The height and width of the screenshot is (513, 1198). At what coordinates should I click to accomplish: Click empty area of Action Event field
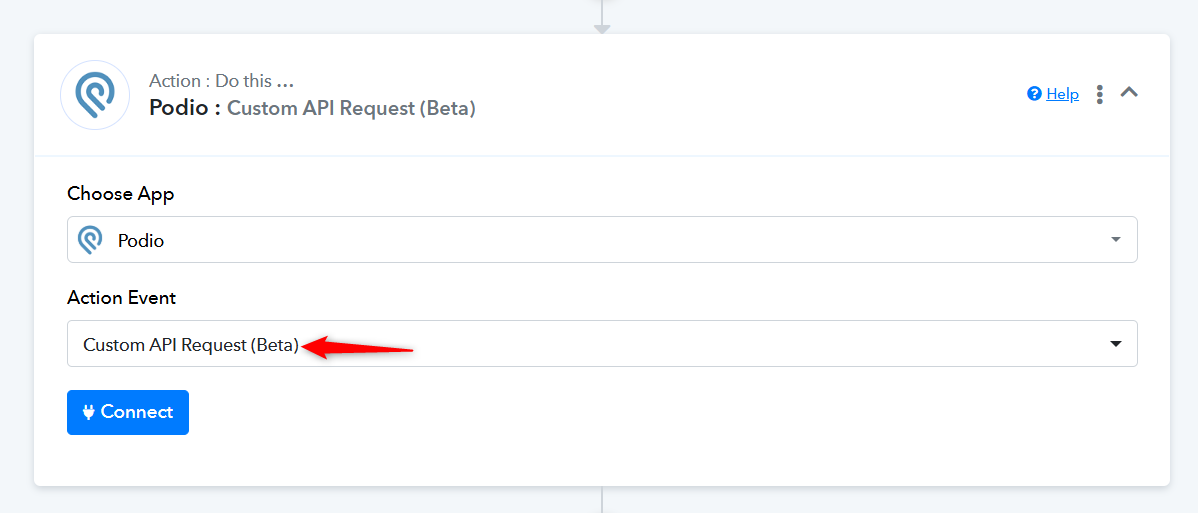(x=726, y=343)
